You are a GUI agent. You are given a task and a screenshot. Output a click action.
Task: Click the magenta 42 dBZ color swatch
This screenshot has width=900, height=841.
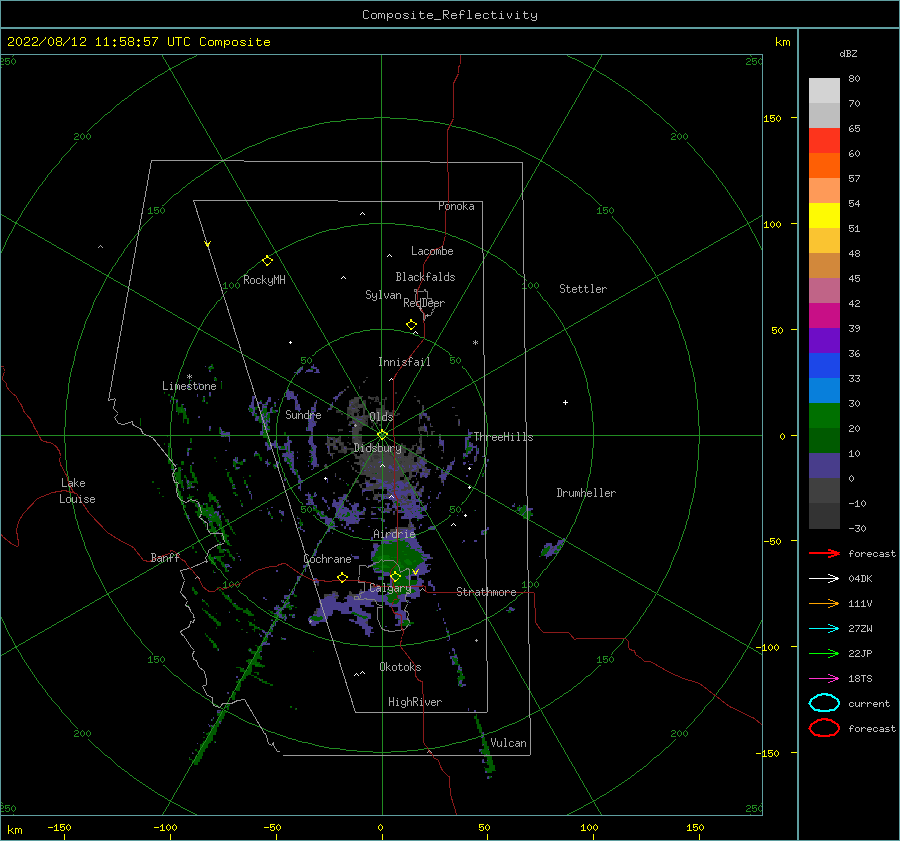point(824,315)
